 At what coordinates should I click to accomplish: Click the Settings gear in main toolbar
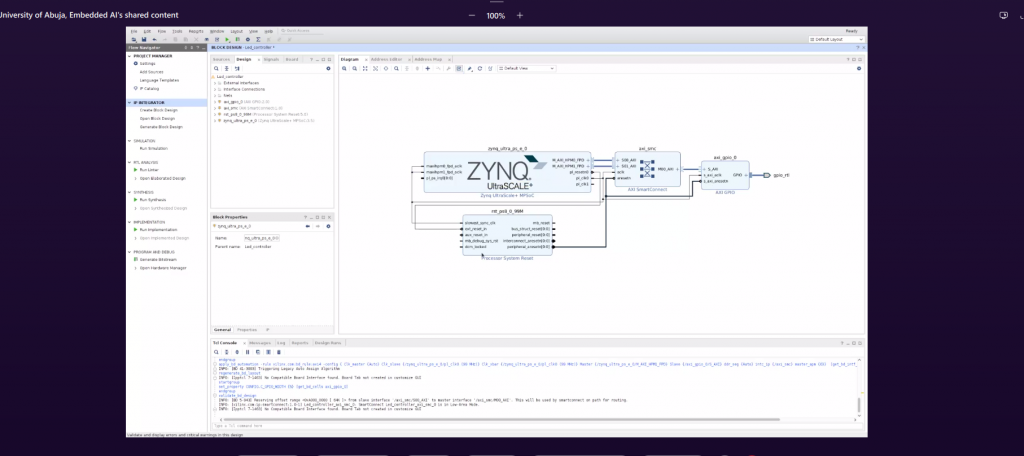click(x=248, y=39)
